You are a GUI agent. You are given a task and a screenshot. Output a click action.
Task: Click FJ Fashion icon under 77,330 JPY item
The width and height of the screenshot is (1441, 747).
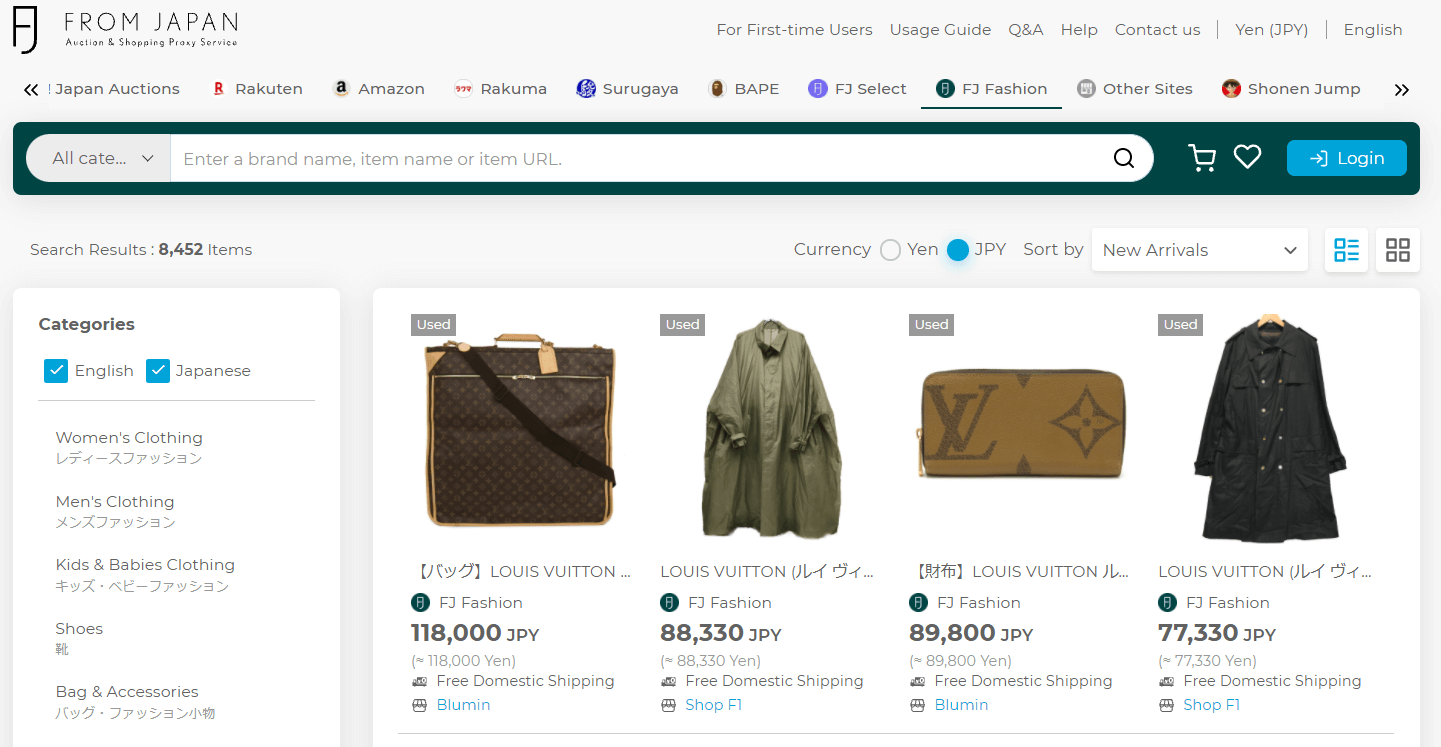coord(1167,602)
